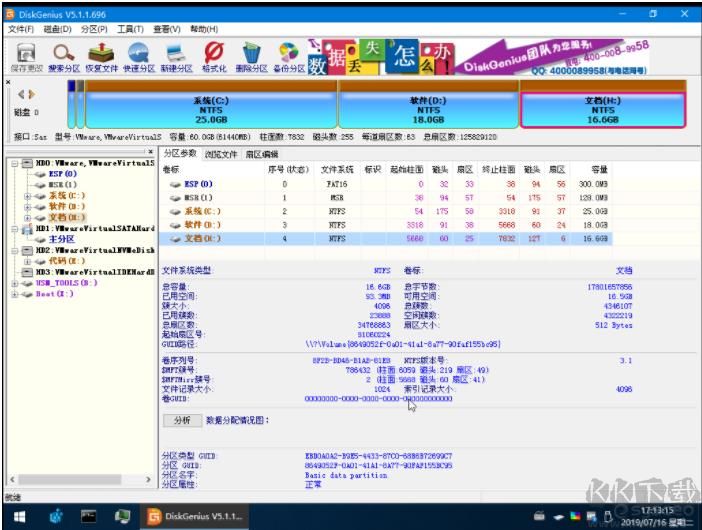
Task: Select the ESP(0) row in partition table
Action: (386, 184)
